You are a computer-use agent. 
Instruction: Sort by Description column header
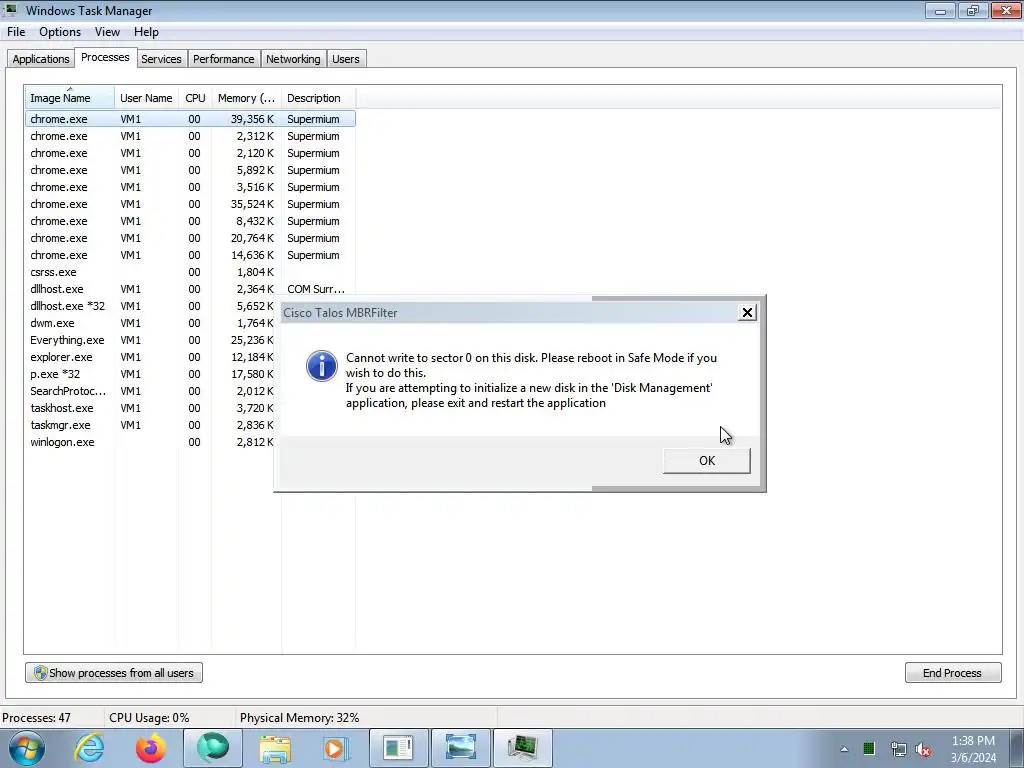click(318, 98)
